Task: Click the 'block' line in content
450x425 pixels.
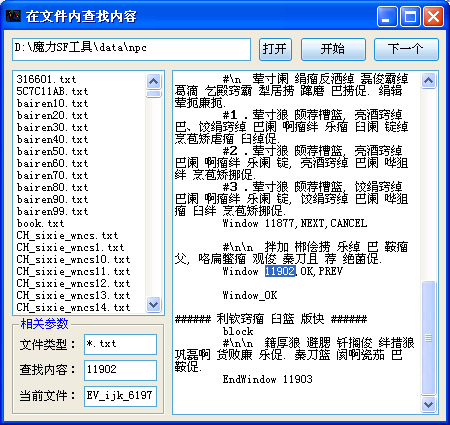Action: [238, 331]
